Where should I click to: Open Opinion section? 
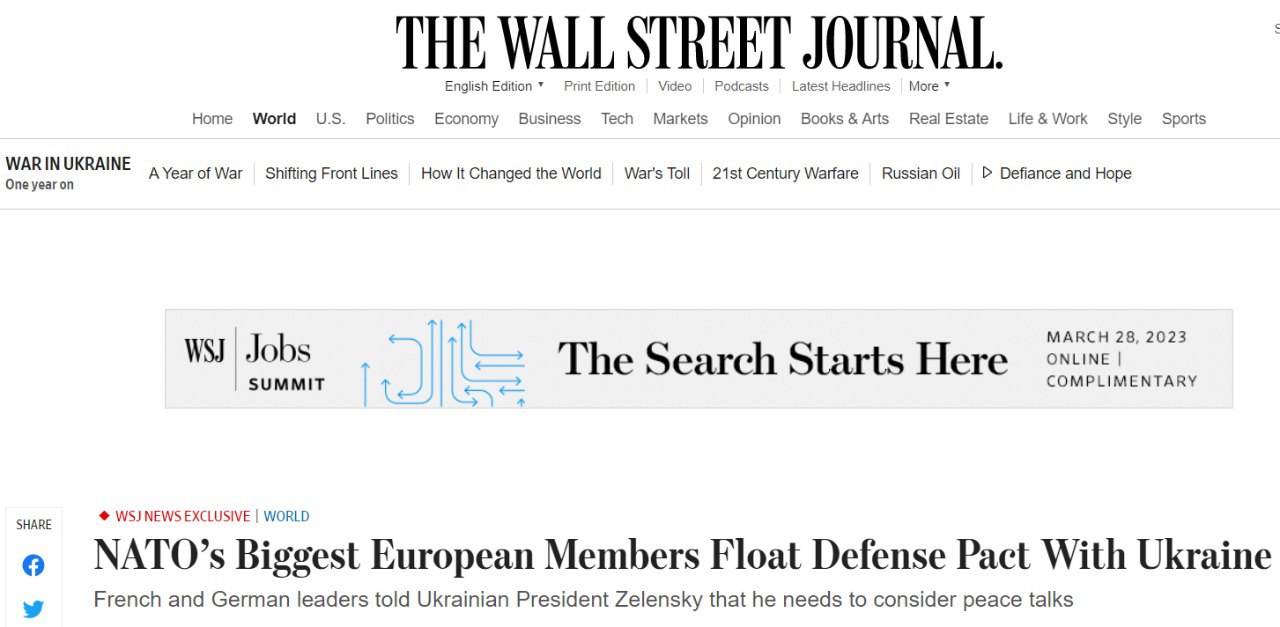pyautogui.click(x=754, y=118)
